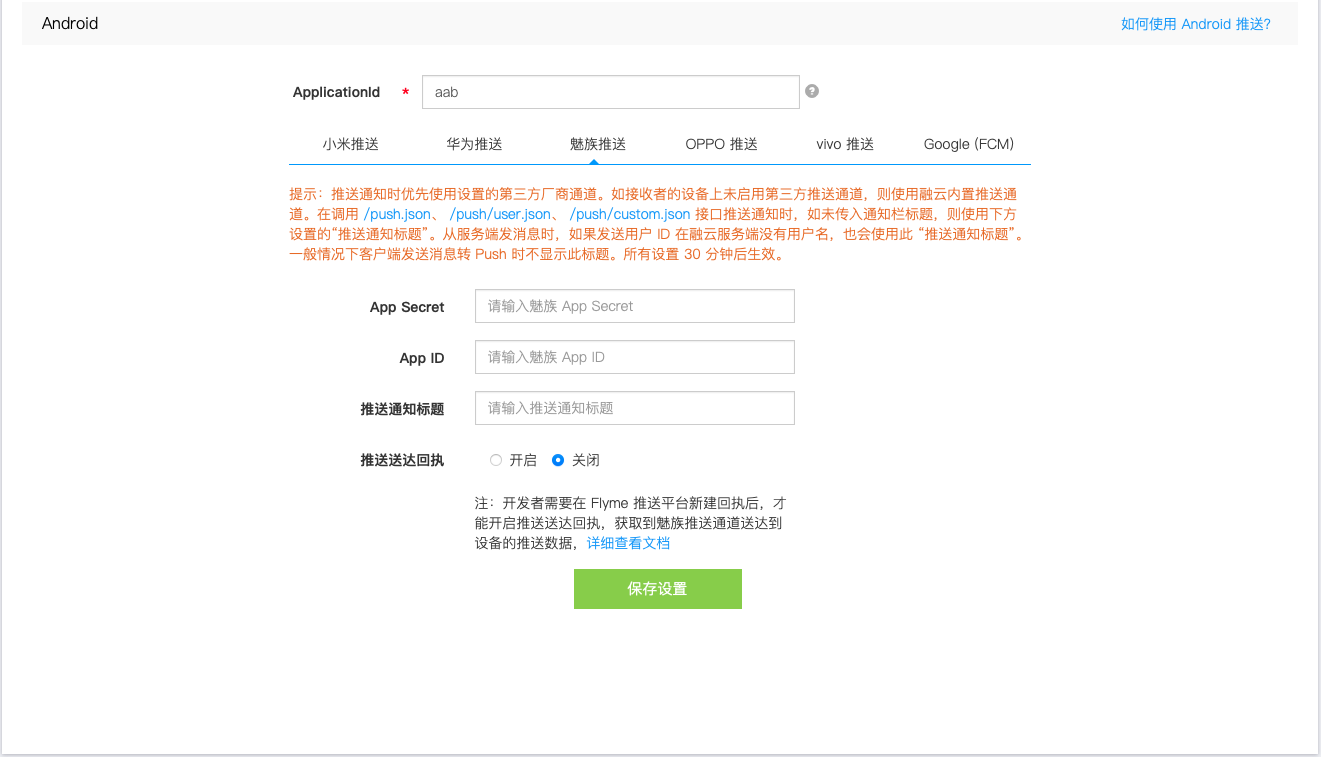Focus the ApplicationId input containing aab
Viewport: 1321px width, 757px height.
(x=611, y=92)
